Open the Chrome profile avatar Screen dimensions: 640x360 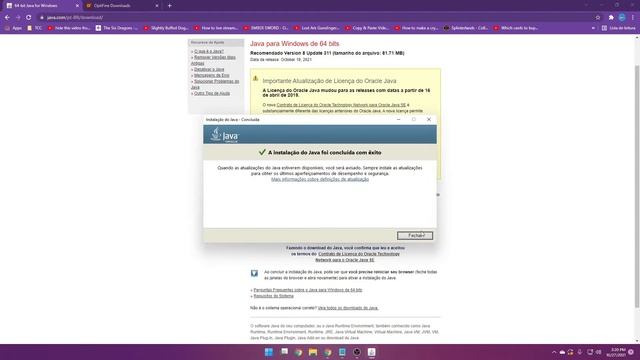[622, 18]
